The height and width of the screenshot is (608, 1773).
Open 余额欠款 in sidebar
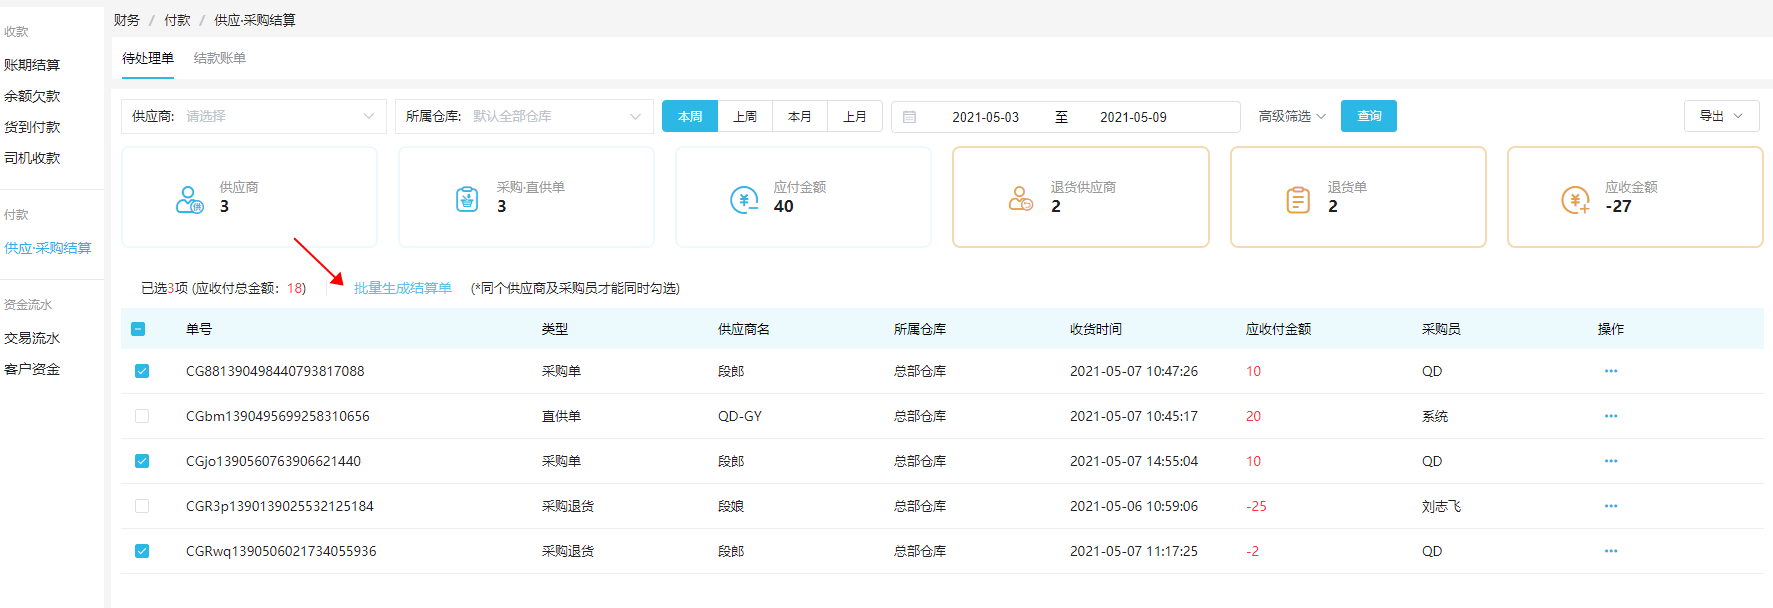[x=32, y=96]
